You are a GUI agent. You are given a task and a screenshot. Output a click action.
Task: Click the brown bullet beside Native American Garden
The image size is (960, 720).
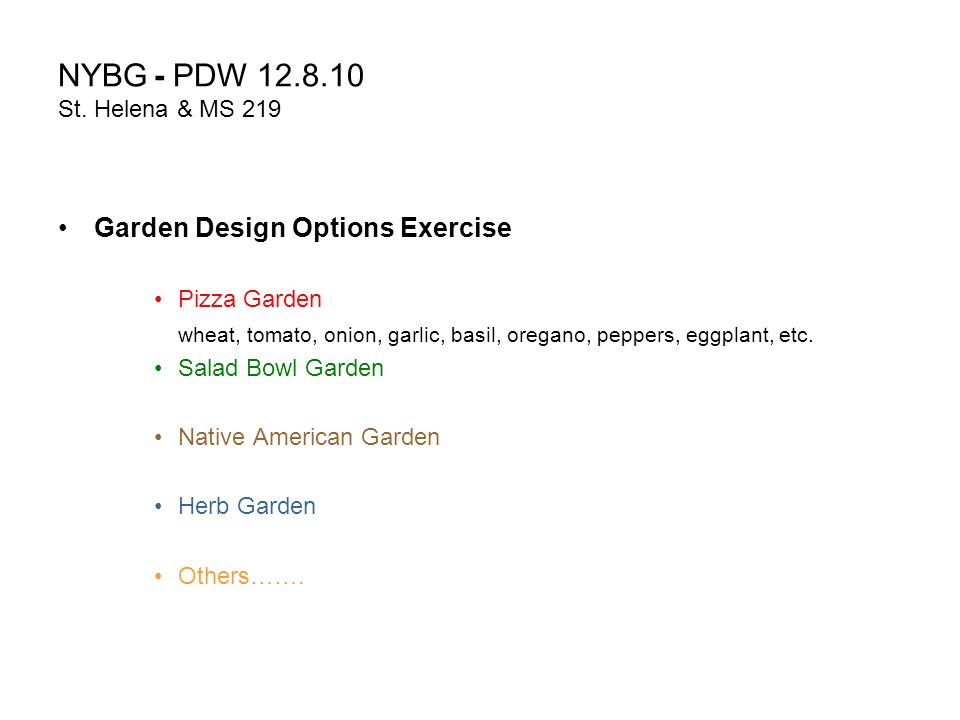159,438
